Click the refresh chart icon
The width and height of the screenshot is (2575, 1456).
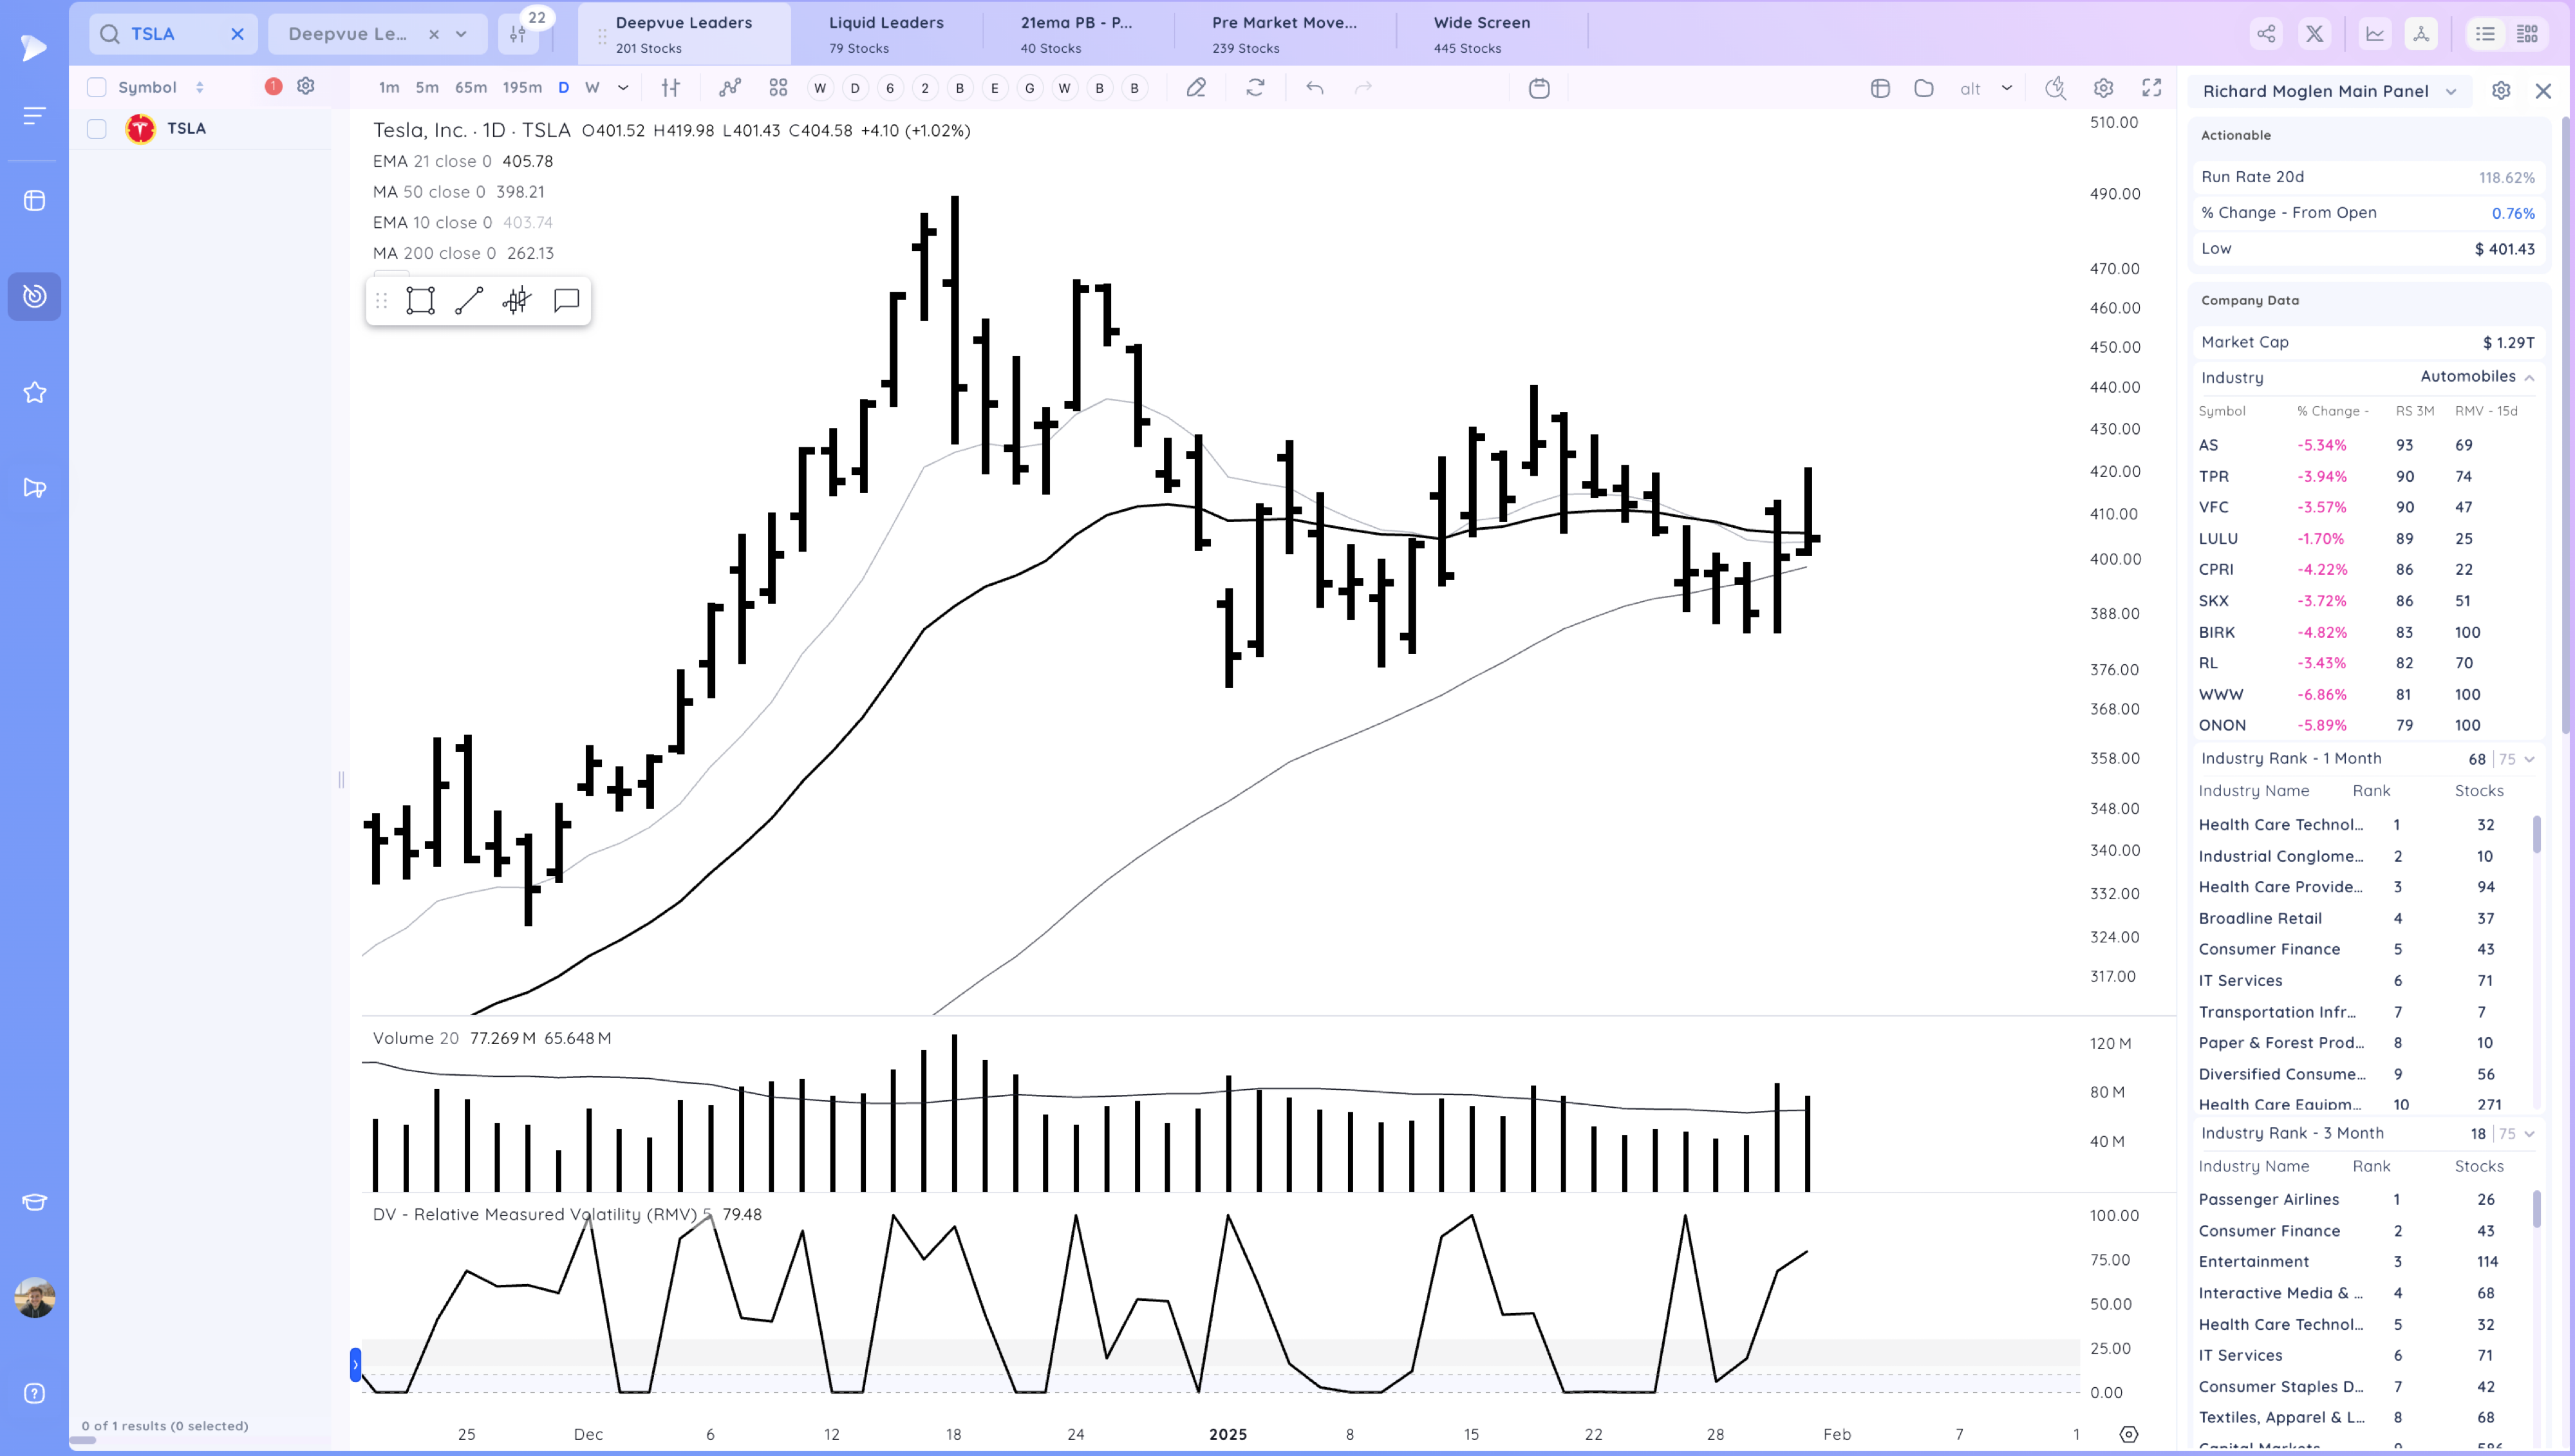1255,88
